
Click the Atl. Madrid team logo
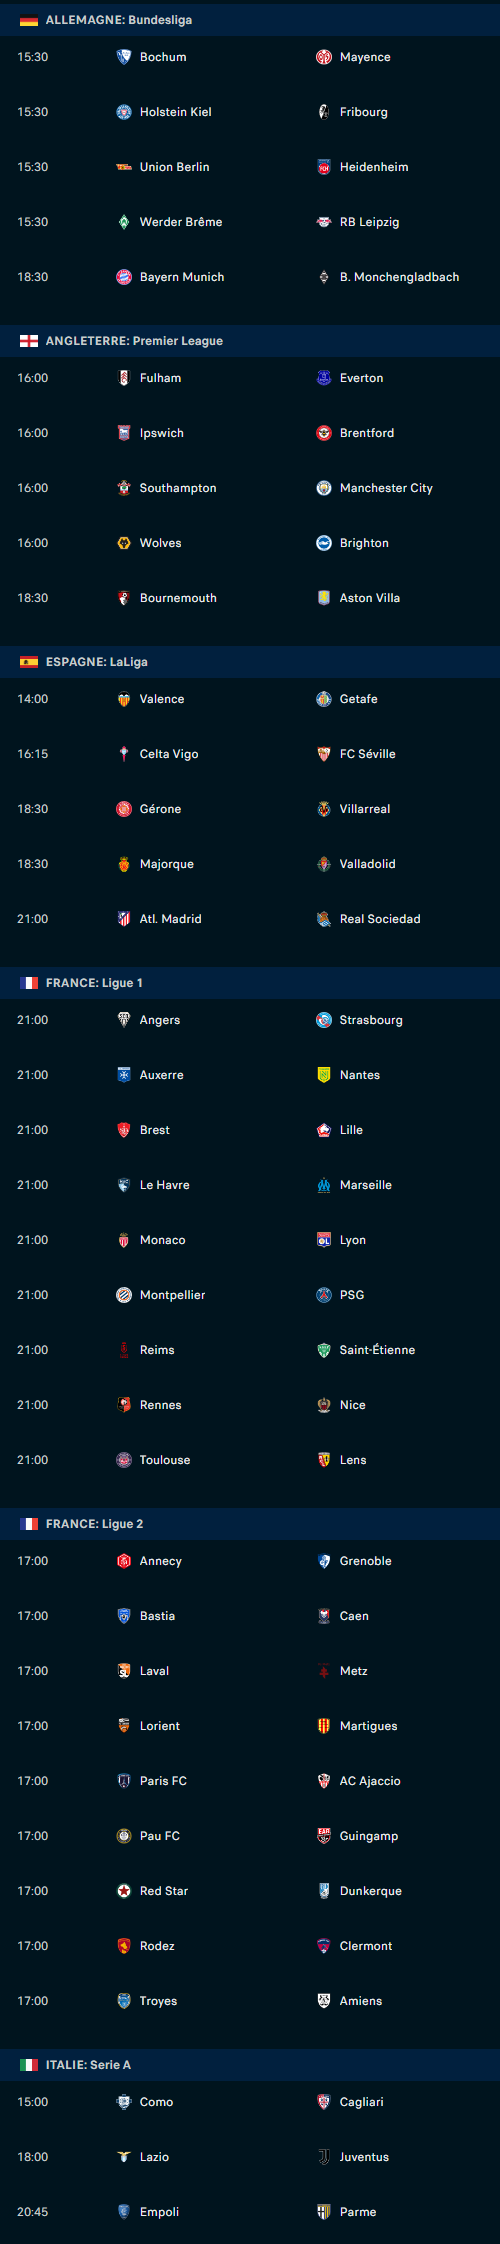tap(124, 919)
